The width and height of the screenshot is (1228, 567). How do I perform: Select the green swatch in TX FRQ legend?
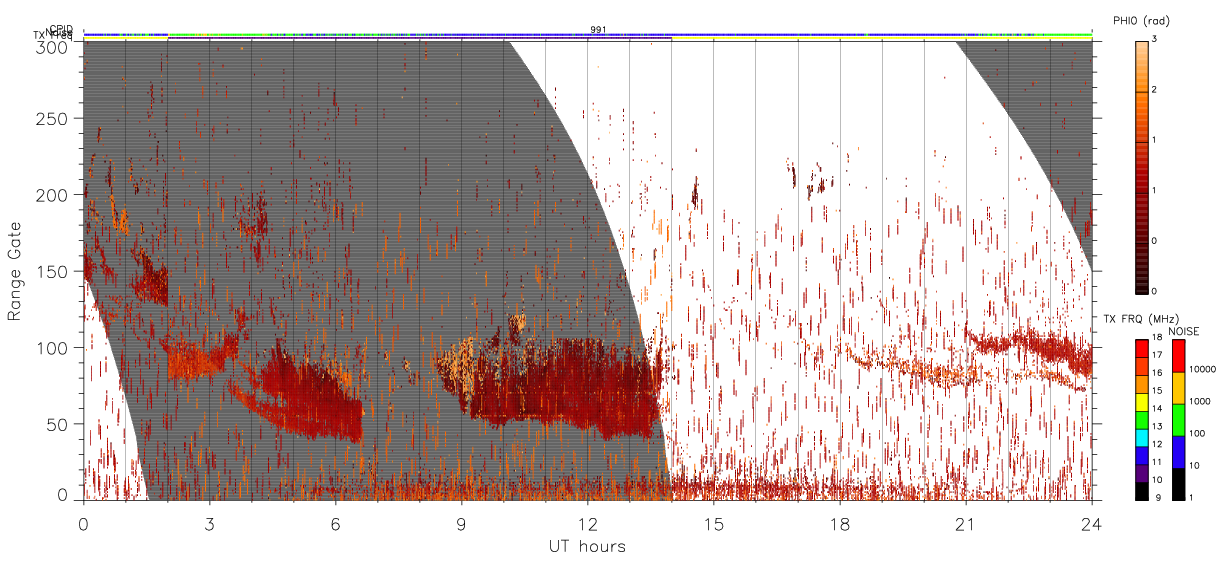tap(1142, 420)
